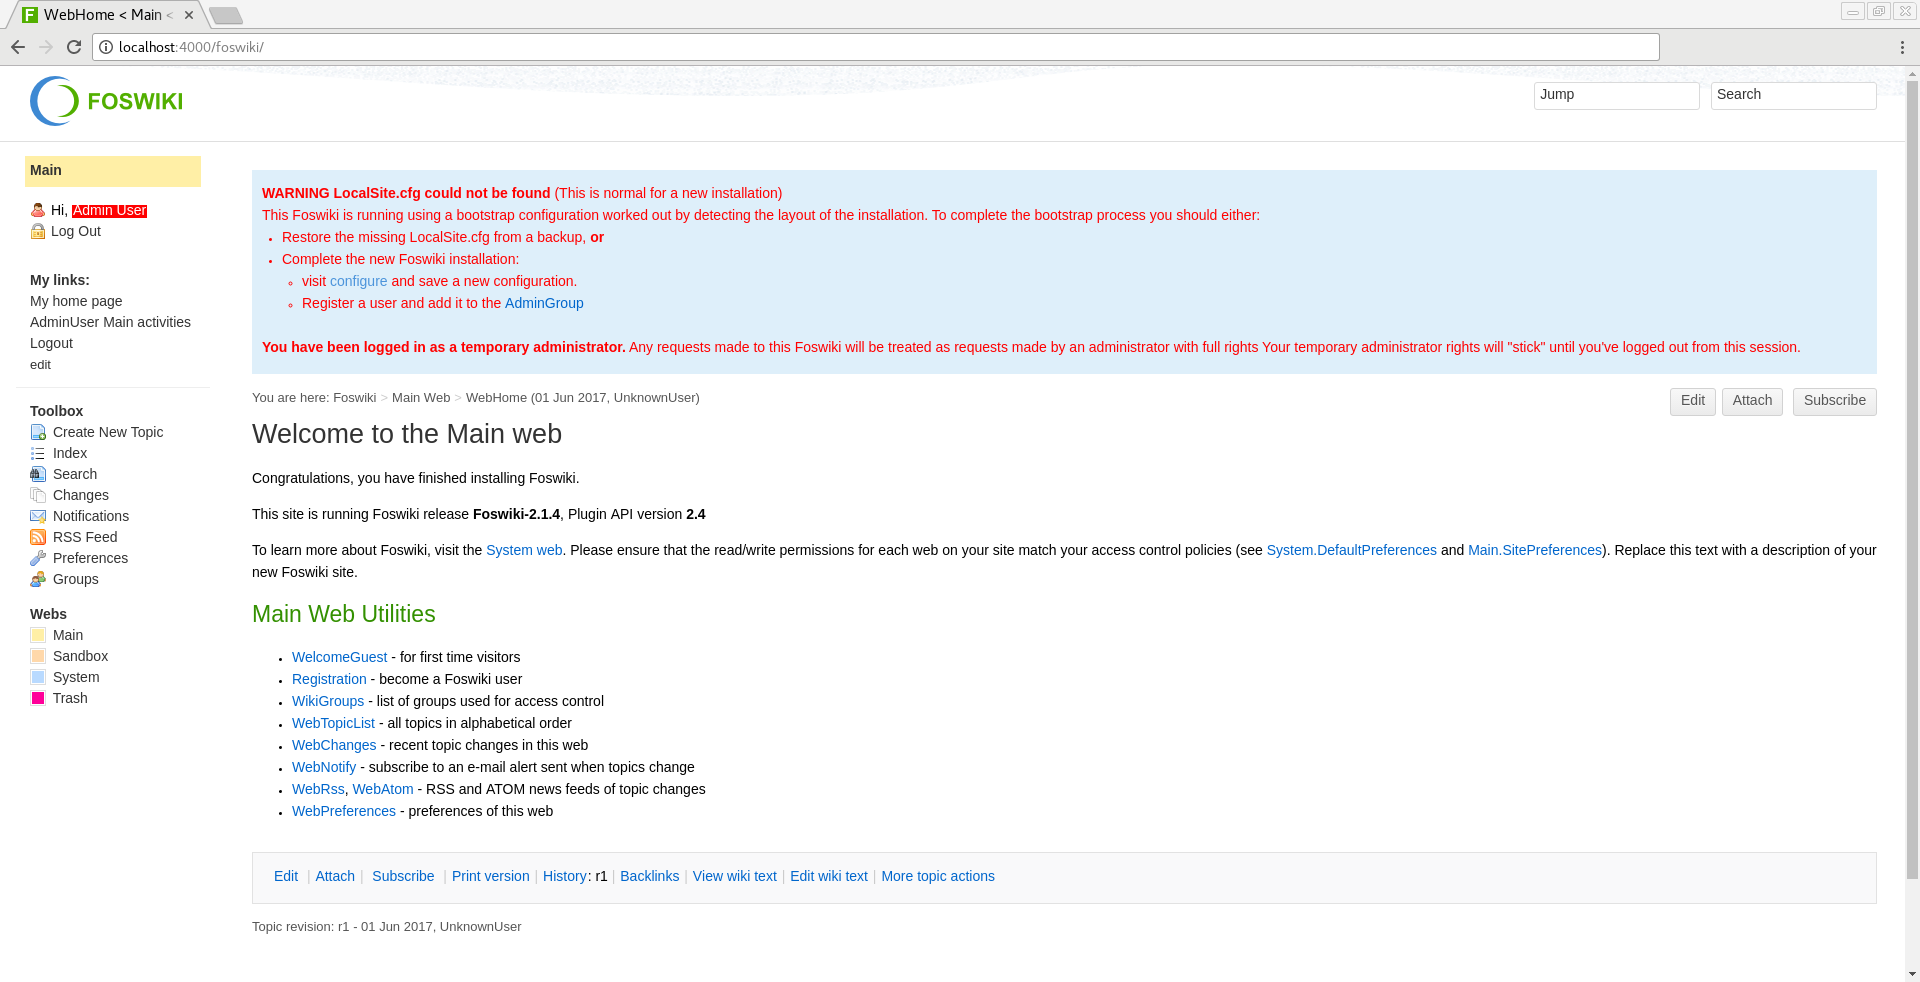Click the Search input field in header
This screenshot has width=1920, height=982.
click(1793, 96)
